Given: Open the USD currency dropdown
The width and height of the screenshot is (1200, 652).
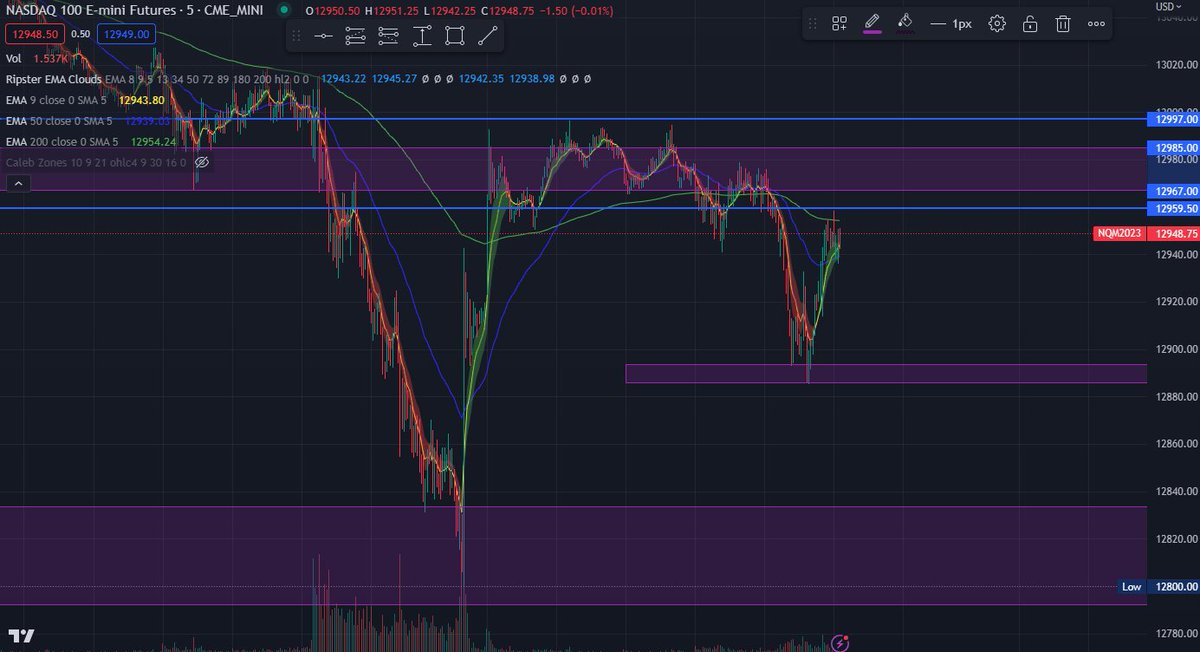Looking at the screenshot, I should (x=1168, y=6).
